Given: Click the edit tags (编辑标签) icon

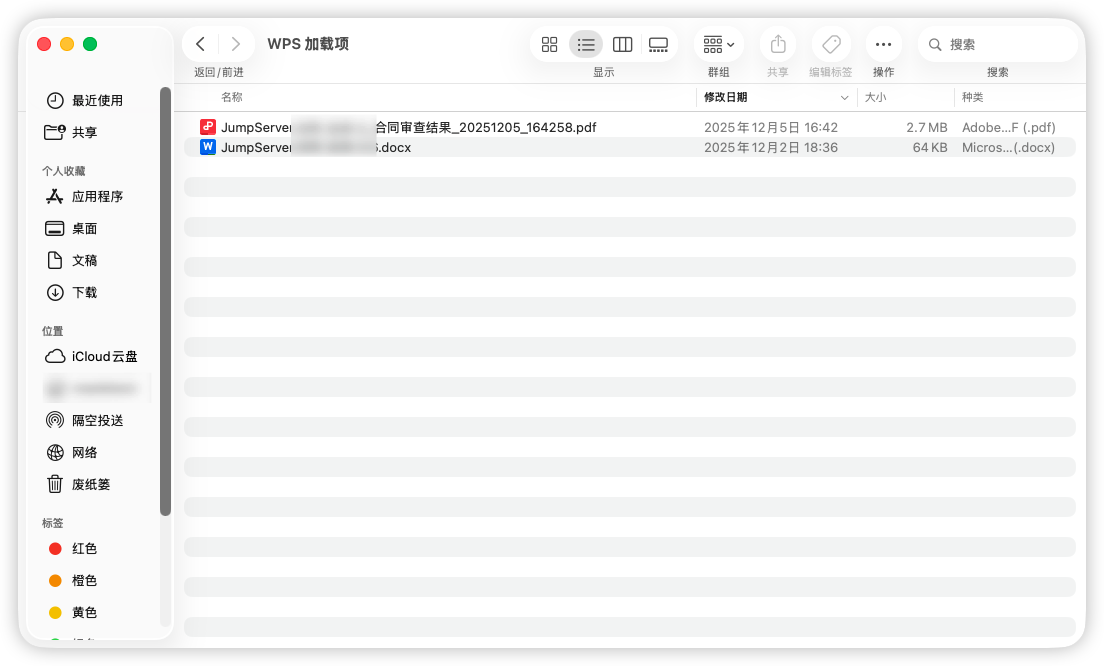Looking at the screenshot, I should [831, 44].
